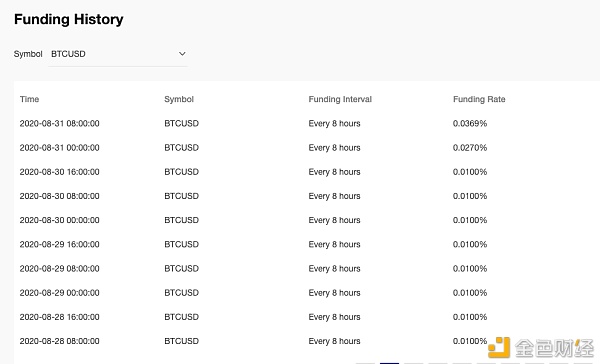Screen dimensions: 600x364
Task: Select the 2020-08-29 16:00:00 row timestamp
Action: tap(59, 244)
